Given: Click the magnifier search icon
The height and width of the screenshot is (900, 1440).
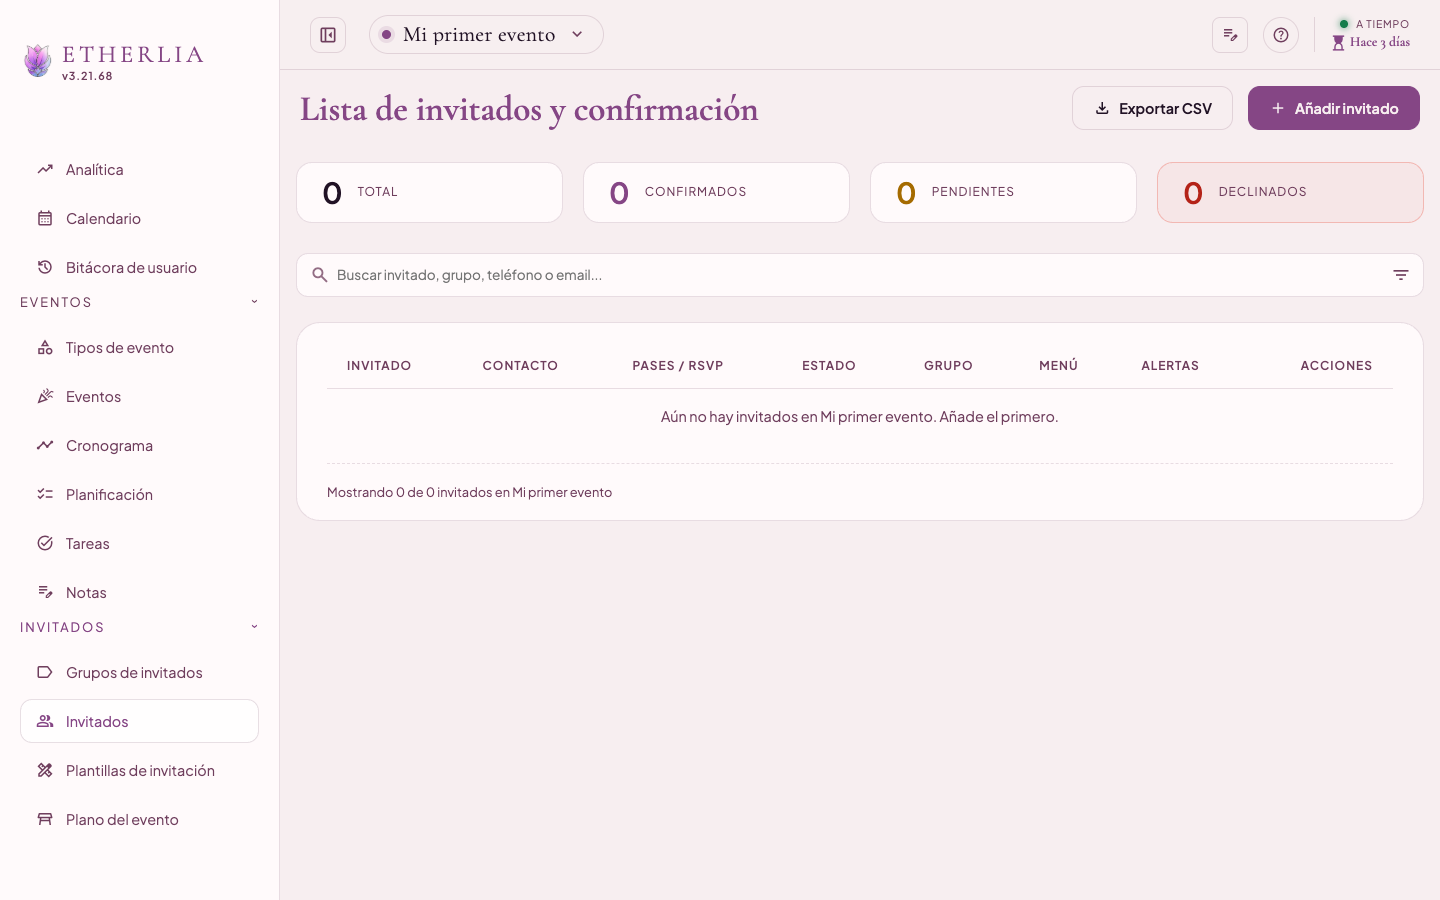Looking at the screenshot, I should (x=320, y=275).
